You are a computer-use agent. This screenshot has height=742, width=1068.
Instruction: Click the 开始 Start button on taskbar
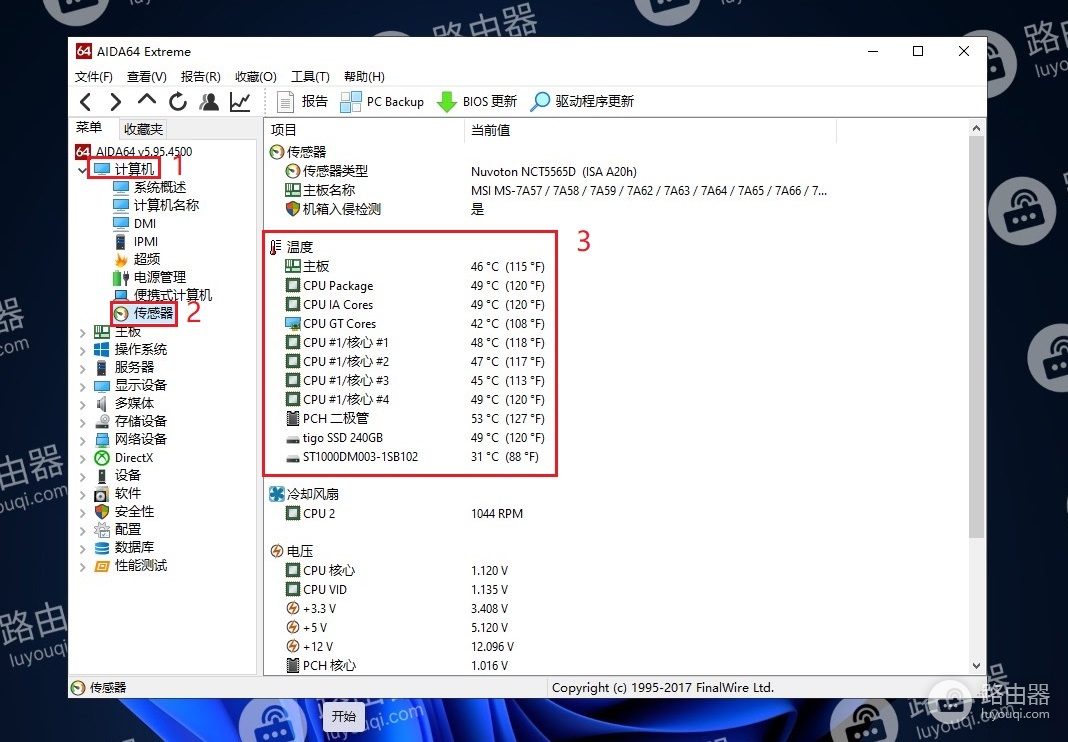(344, 716)
